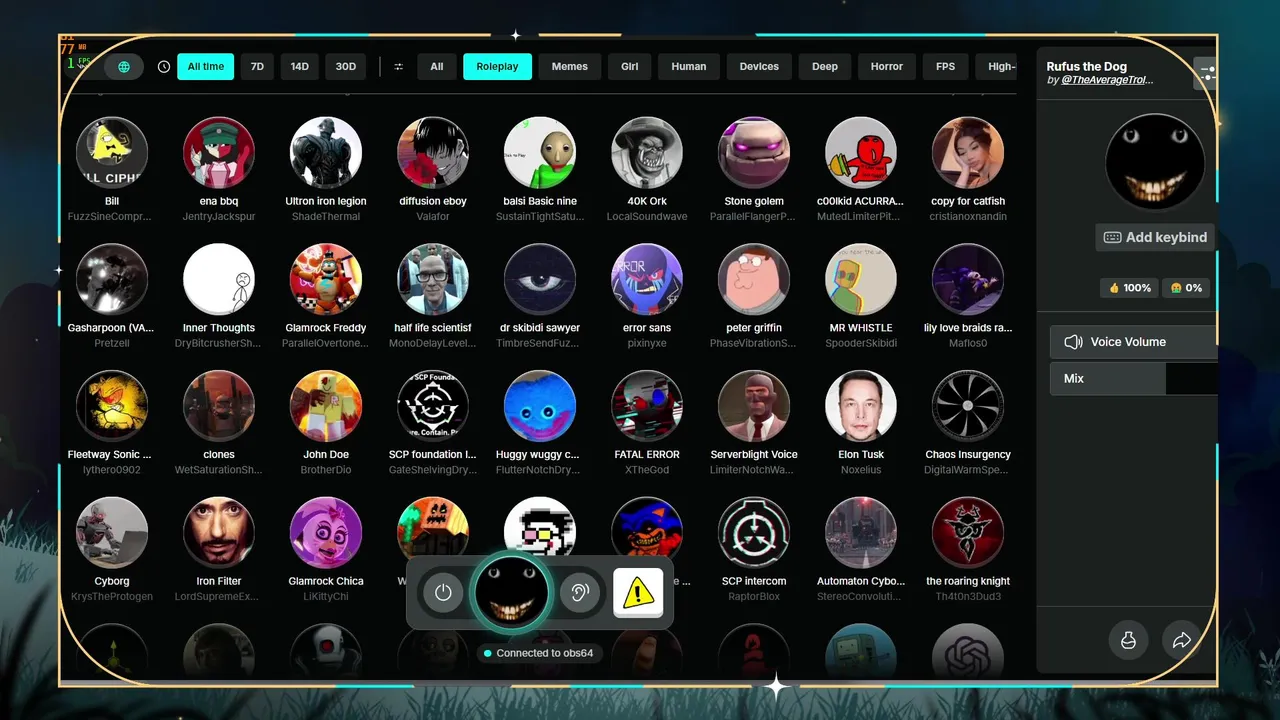Screen dimensions: 1280x720
Task: Click the yellow warning triangle button
Action: coord(638,592)
